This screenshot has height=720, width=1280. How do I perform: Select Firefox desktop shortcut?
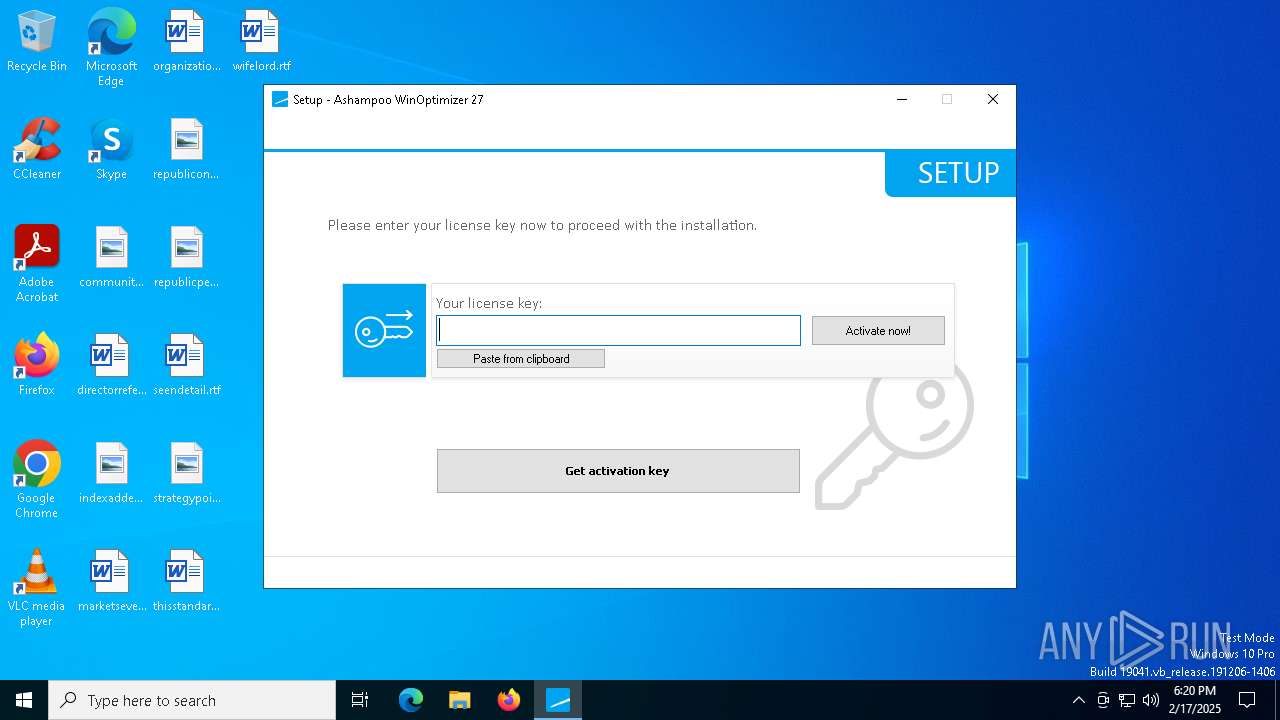point(37,366)
